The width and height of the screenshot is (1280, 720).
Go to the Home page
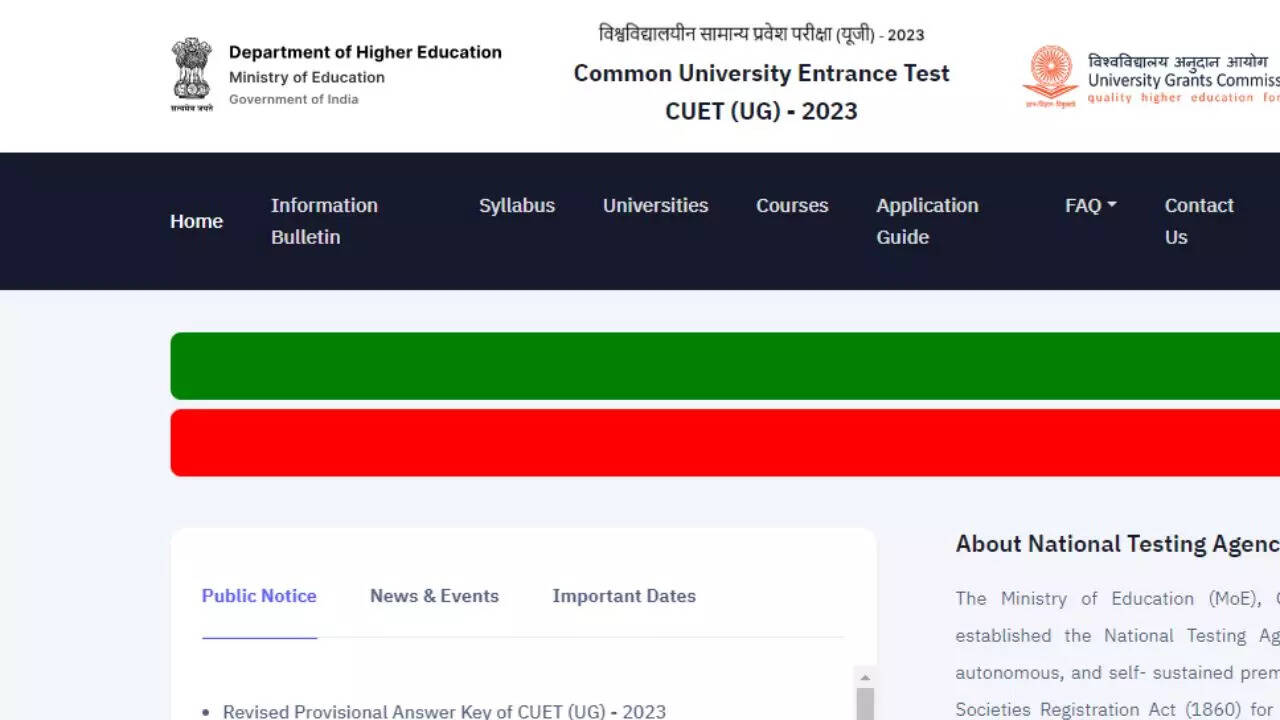click(x=196, y=221)
